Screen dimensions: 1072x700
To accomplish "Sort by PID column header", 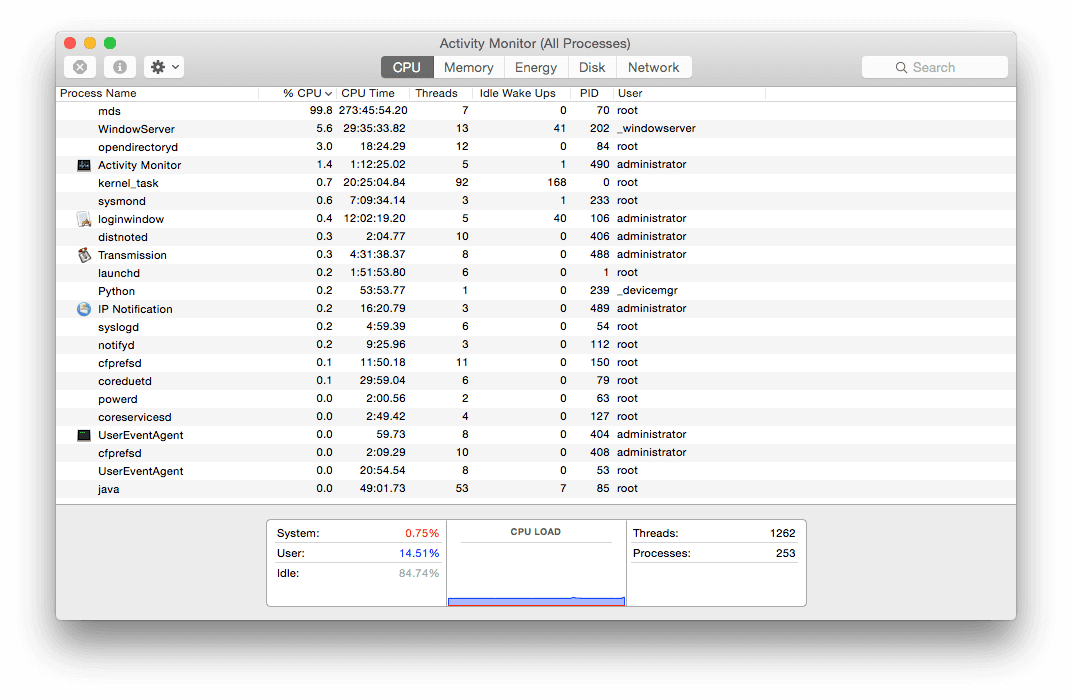I will [x=591, y=93].
